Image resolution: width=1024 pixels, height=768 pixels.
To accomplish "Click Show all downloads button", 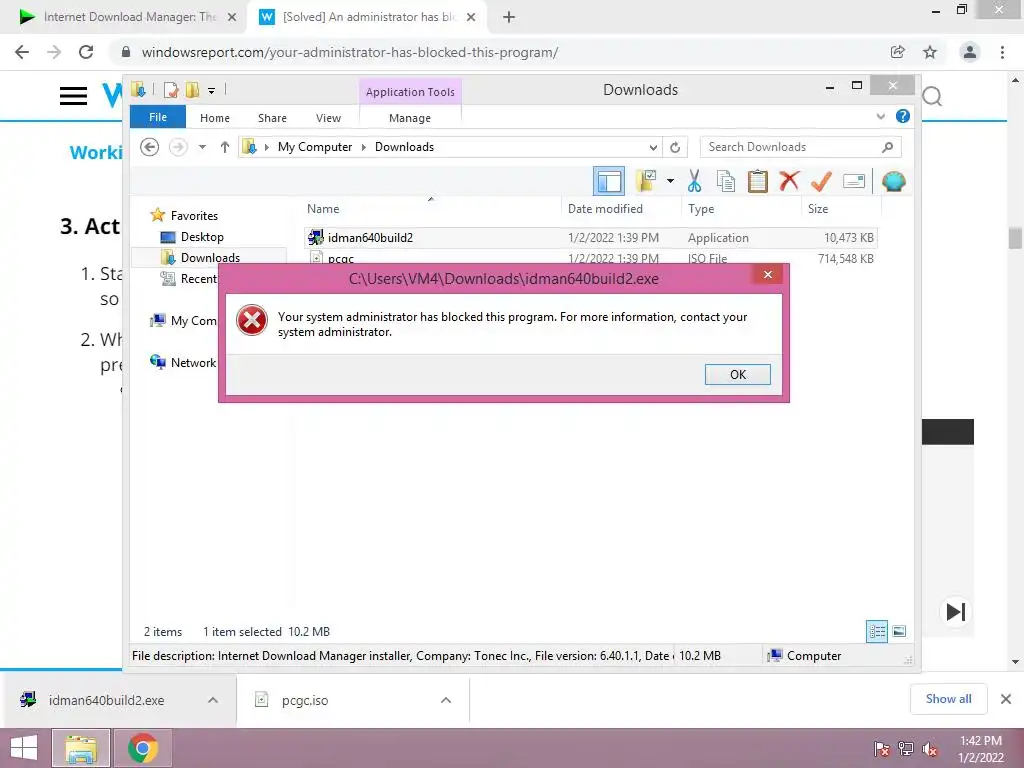I will click(x=948, y=699).
